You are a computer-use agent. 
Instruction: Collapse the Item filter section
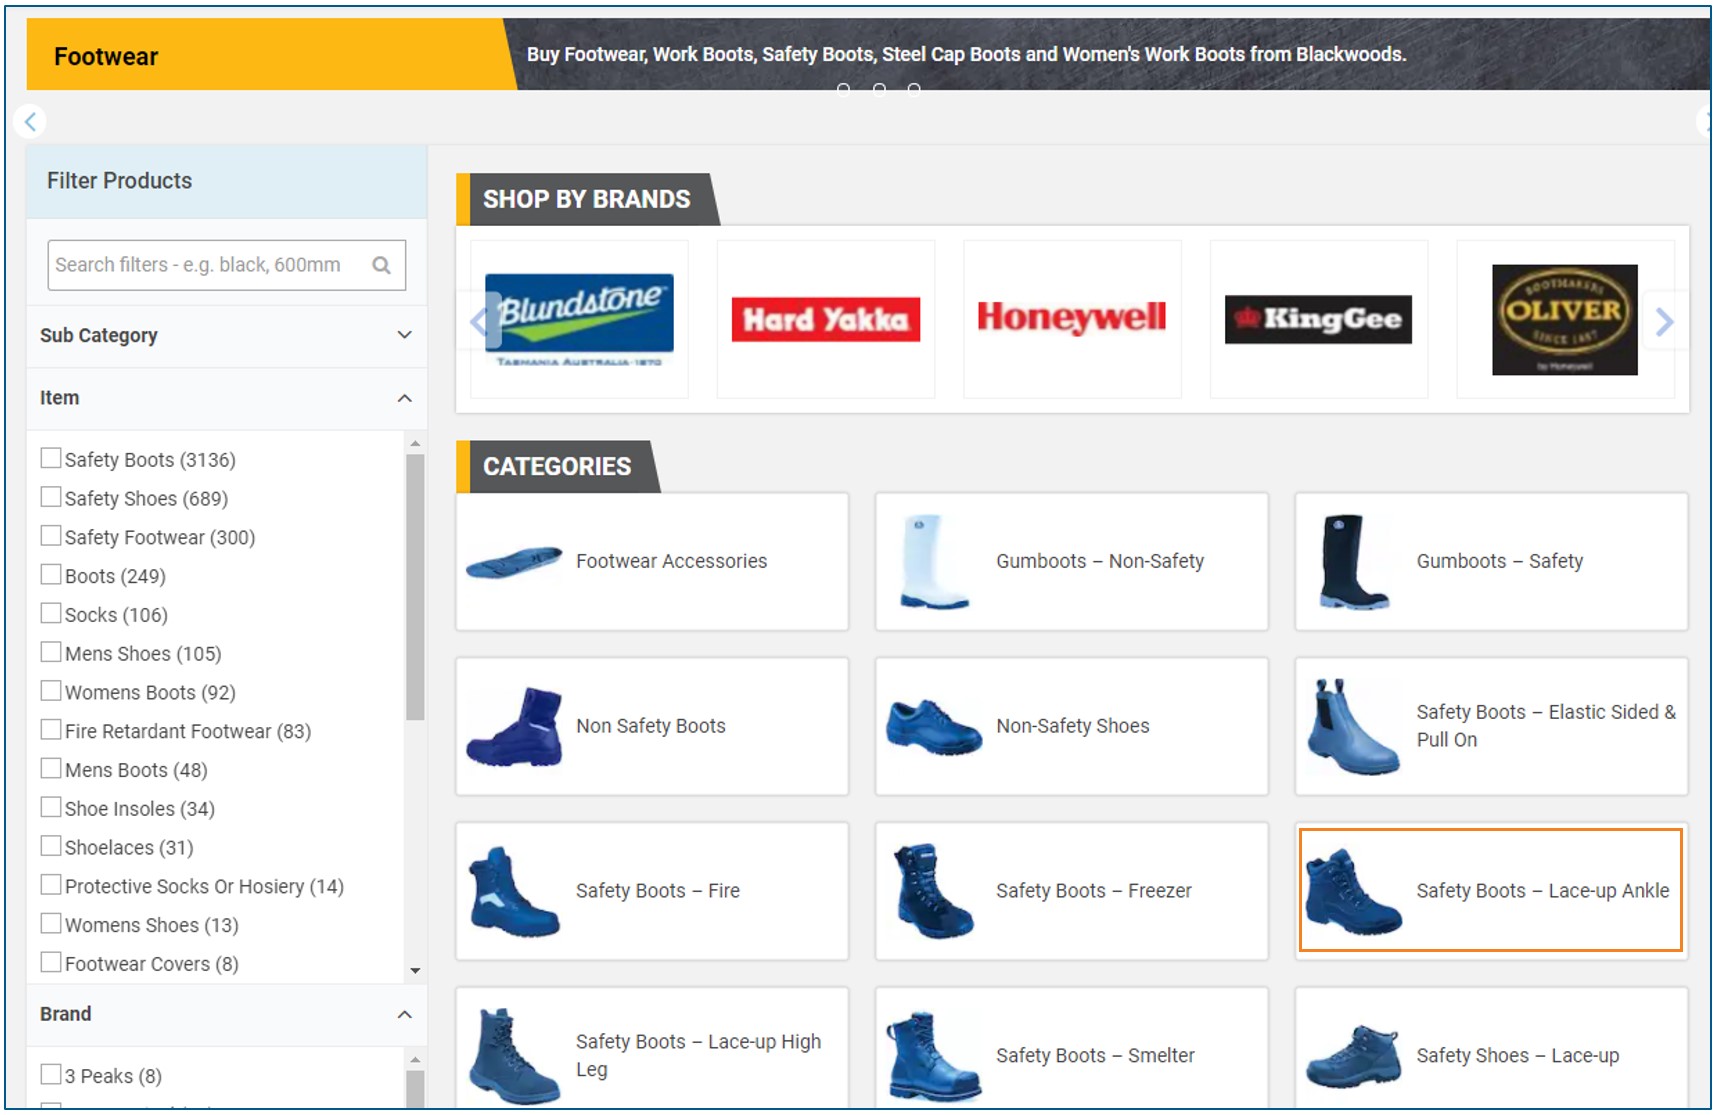pyautogui.click(x=404, y=397)
